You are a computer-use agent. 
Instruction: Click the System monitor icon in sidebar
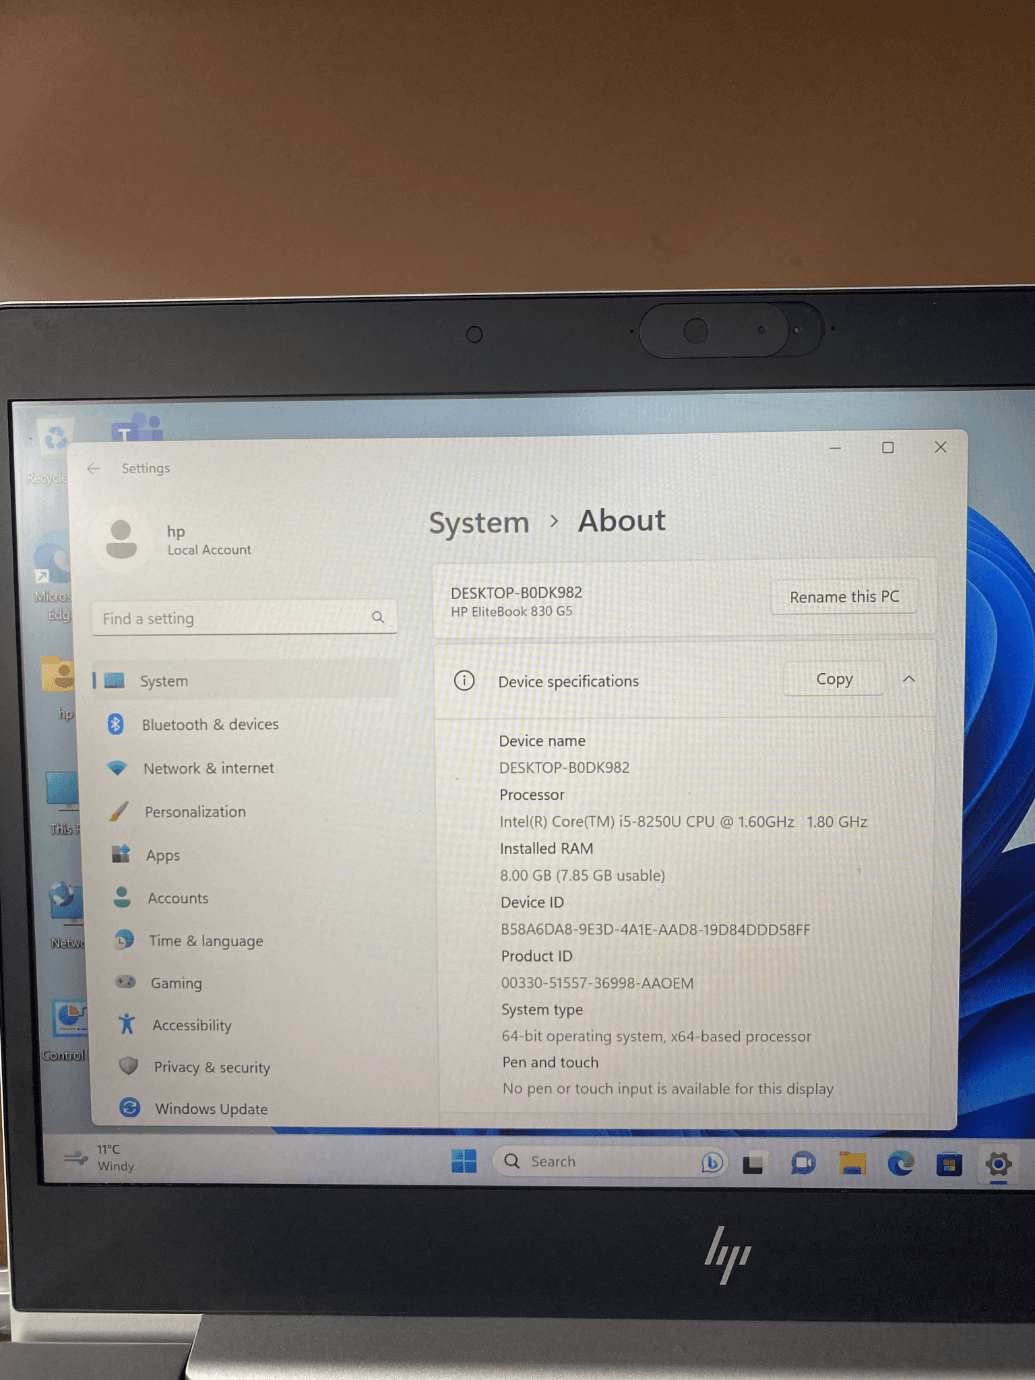tap(115, 681)
